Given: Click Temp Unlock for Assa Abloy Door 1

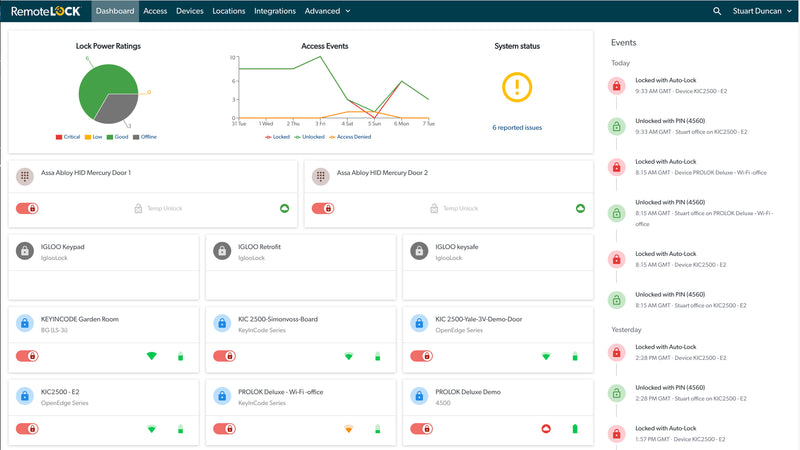Looking at the screenshot, I should pos(155,208).
